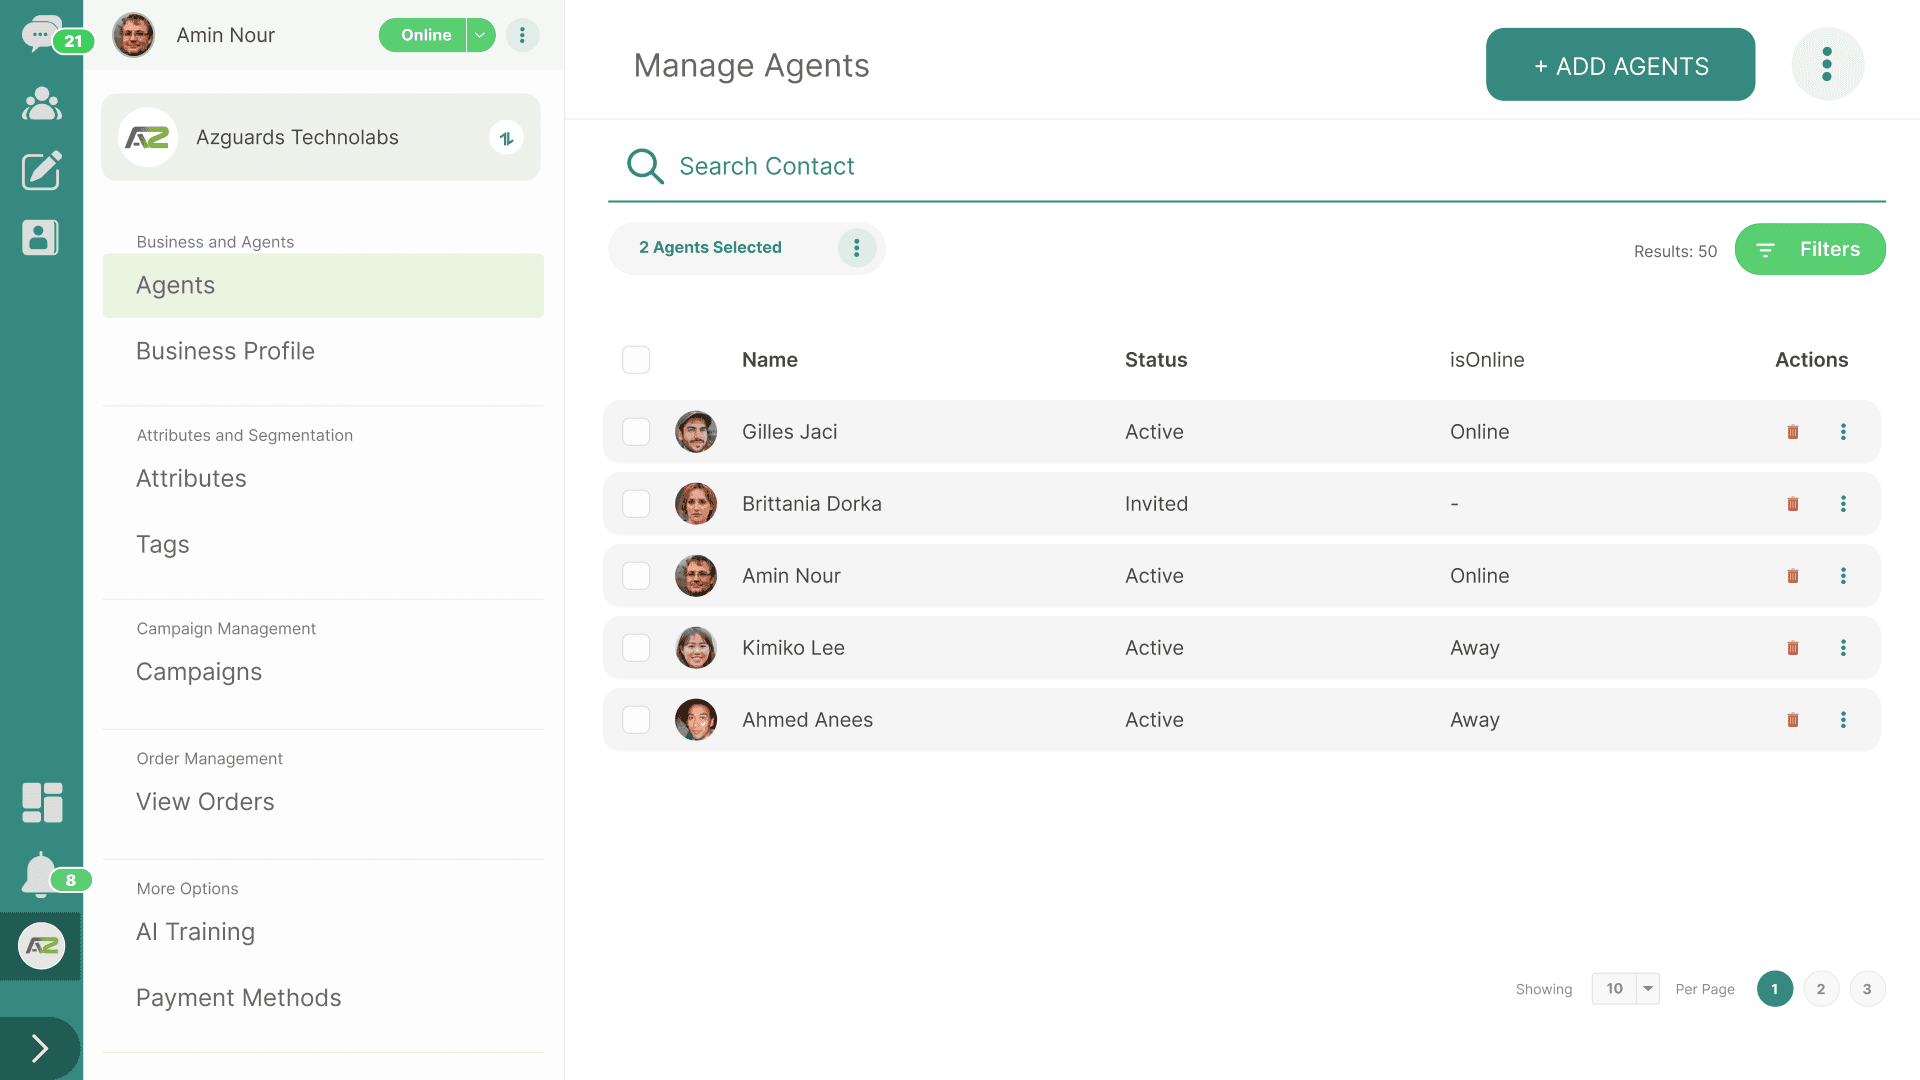This screenshot has height=1080, width=1920.
Task: Click Gilles Jaci's avatar thumbnail
Action: pyautogui.click(x=696, y=432)
